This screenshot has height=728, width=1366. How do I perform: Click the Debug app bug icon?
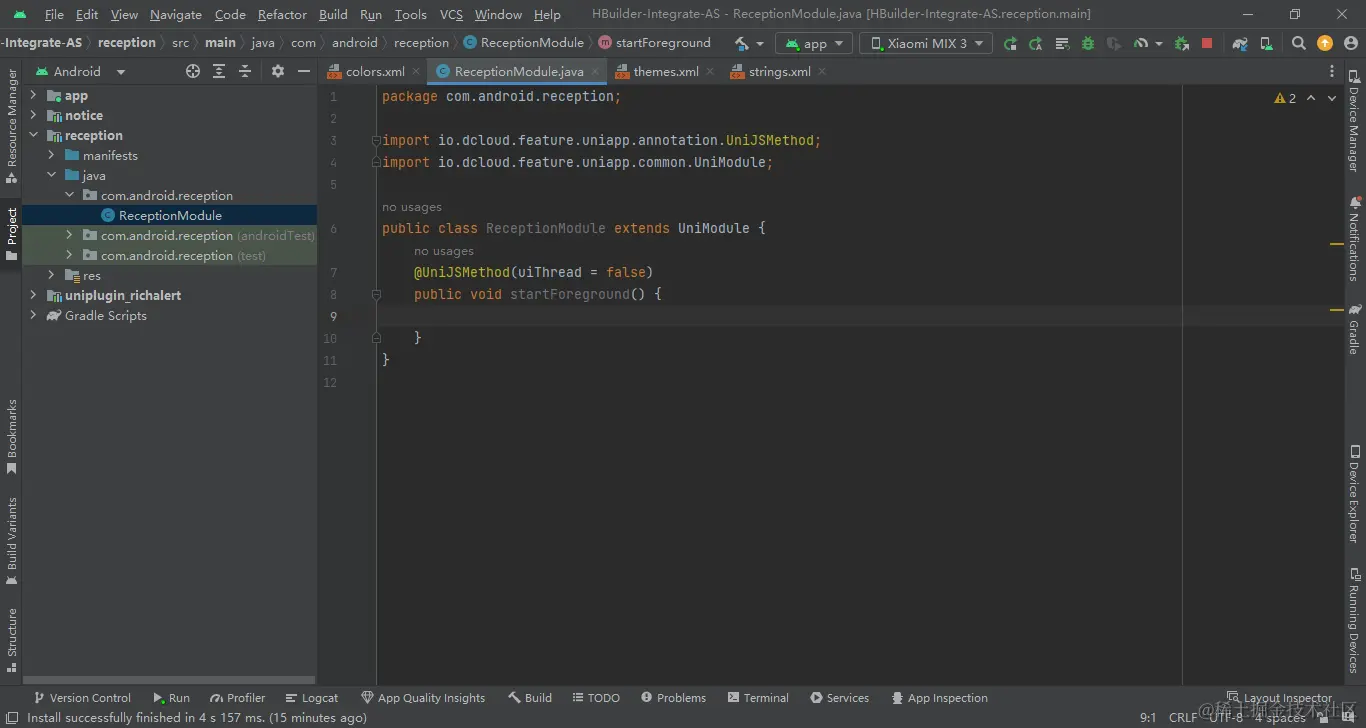coord(1087,43)
